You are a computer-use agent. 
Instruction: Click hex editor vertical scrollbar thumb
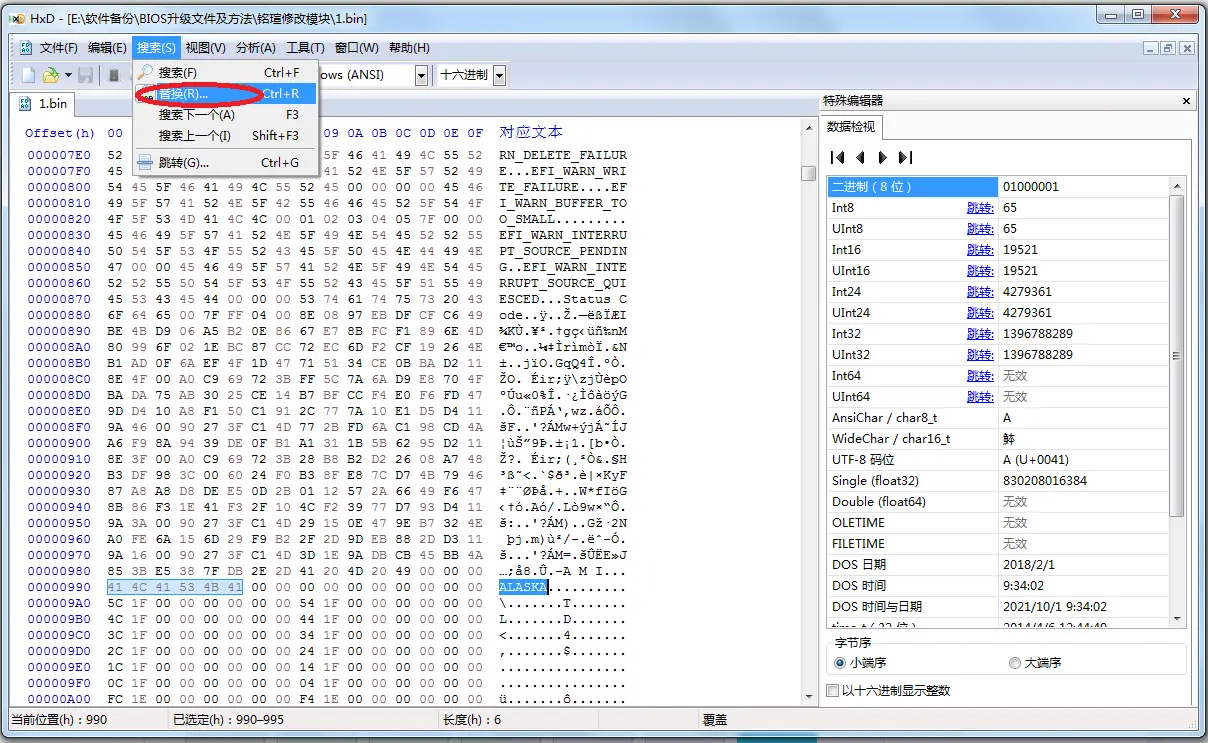point(809,173)
